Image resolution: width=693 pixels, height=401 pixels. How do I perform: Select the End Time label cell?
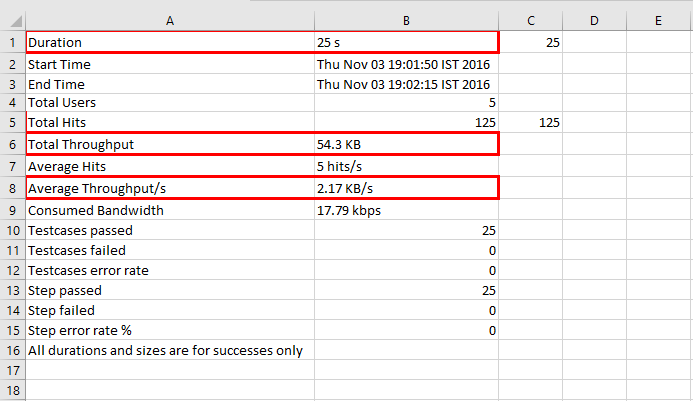170,84
